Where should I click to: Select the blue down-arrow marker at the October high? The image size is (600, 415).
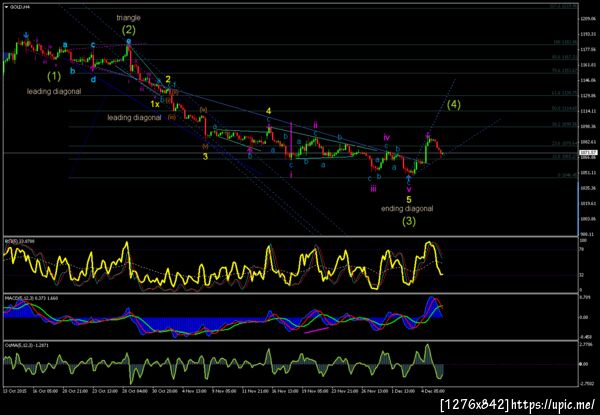[x=26, y=35]
